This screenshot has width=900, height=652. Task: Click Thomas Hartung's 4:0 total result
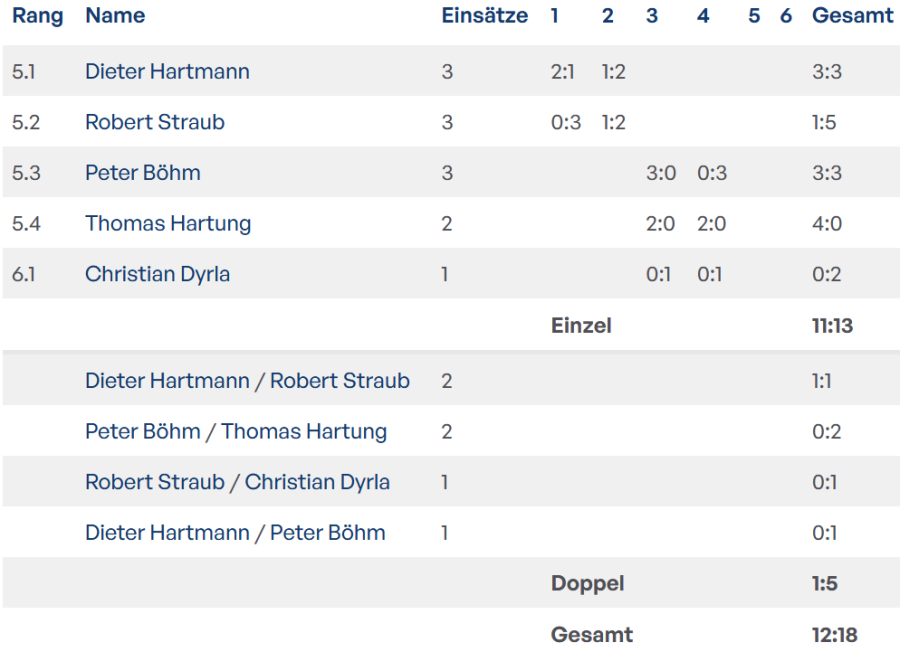click(827, 223)
